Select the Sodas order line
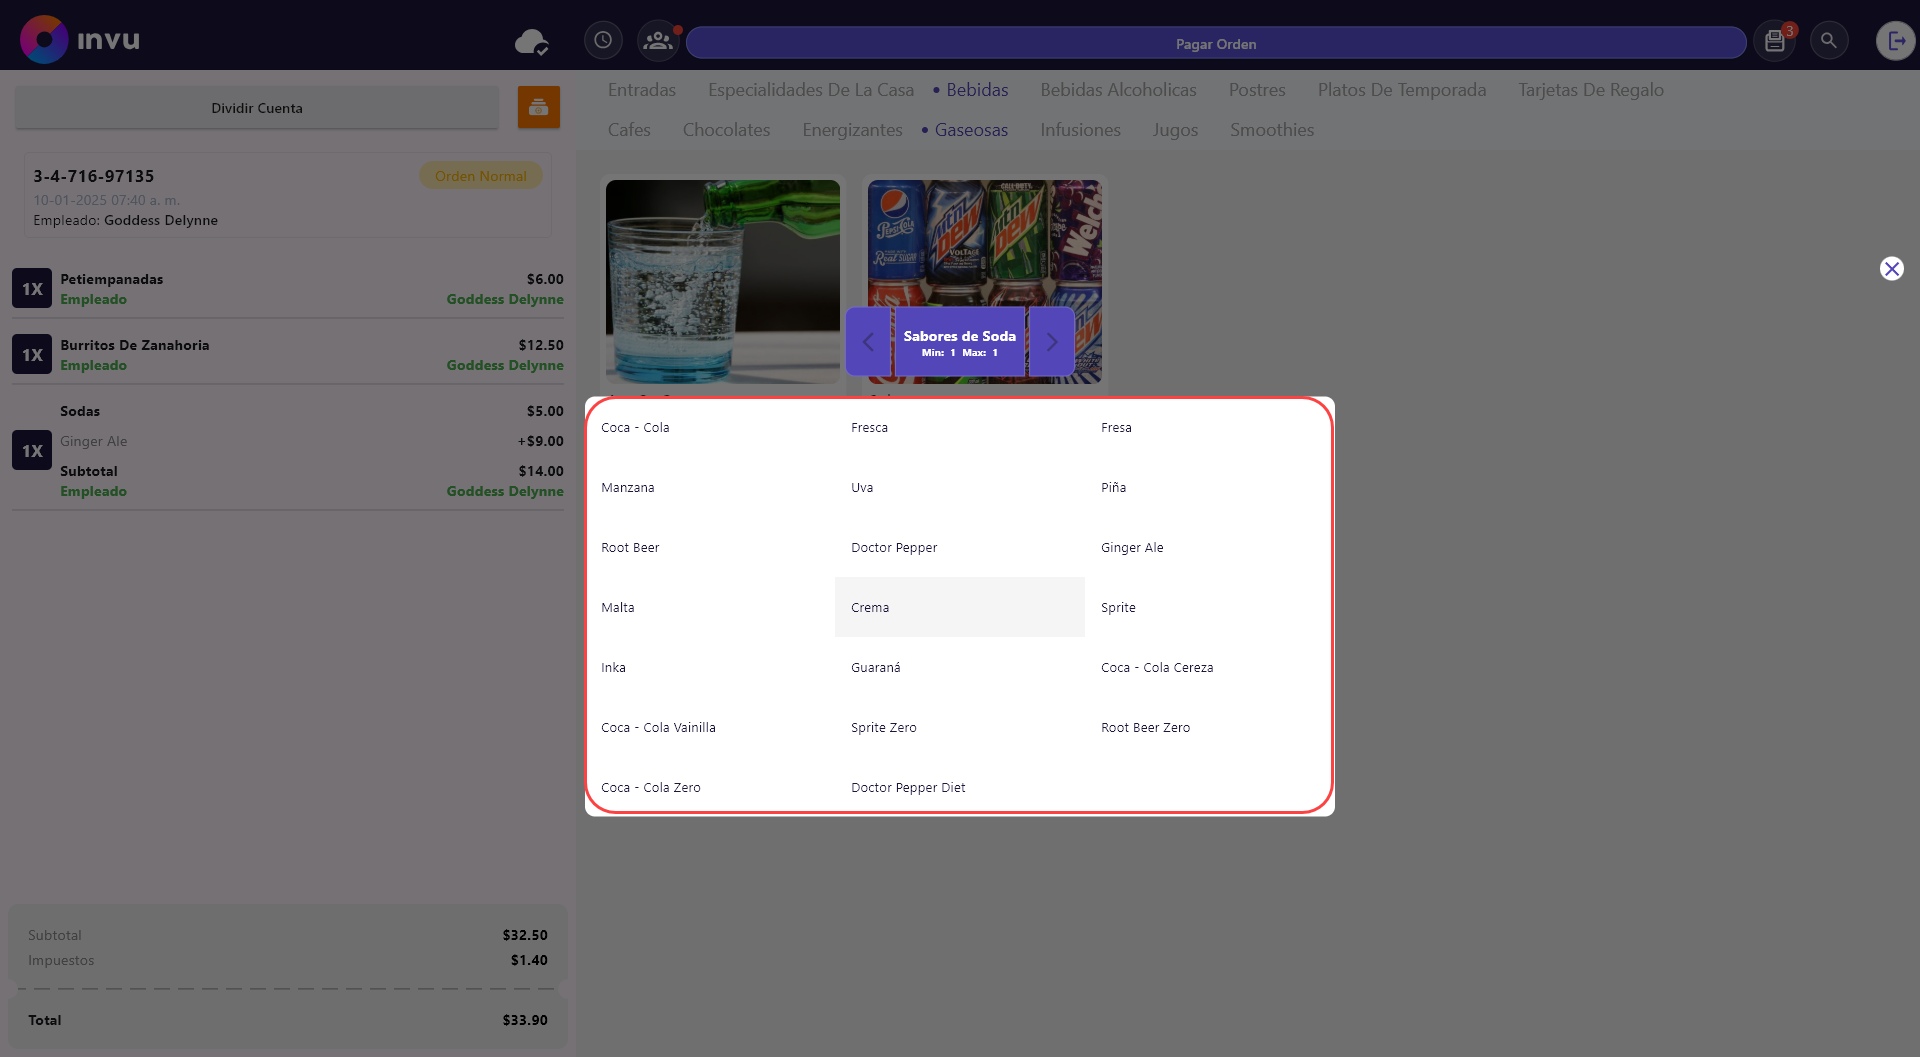 pyautogui.click(x=288, y=450)
